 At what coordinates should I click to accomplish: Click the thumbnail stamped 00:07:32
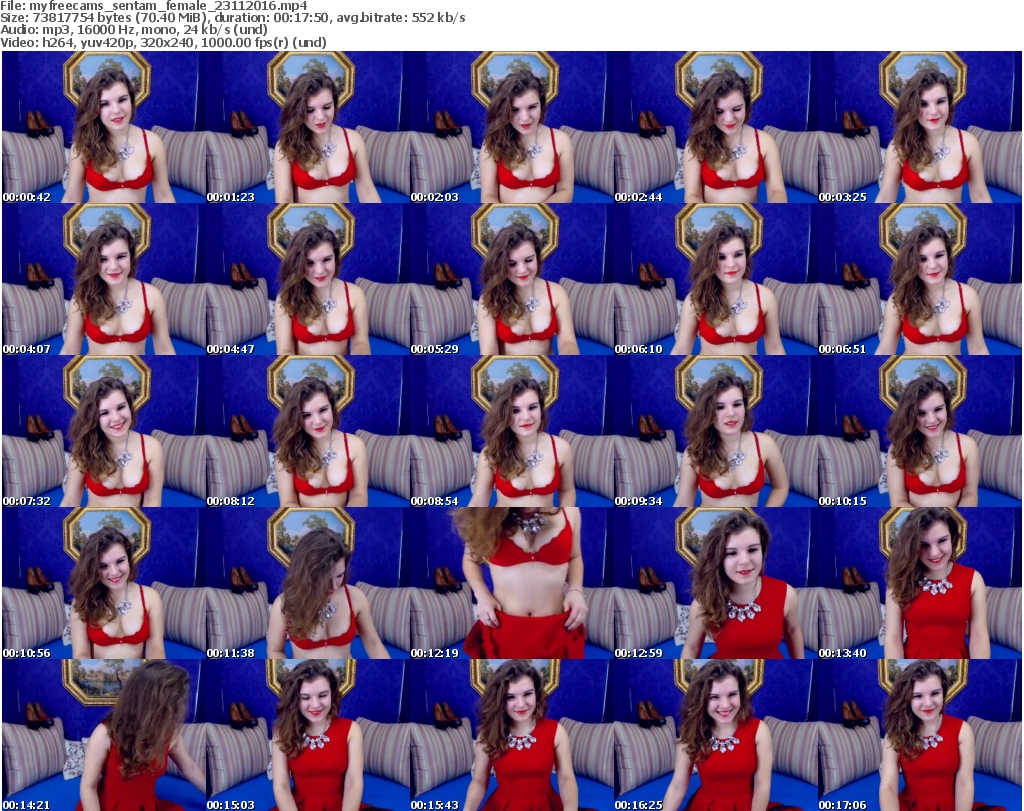[x=104, y=431]
